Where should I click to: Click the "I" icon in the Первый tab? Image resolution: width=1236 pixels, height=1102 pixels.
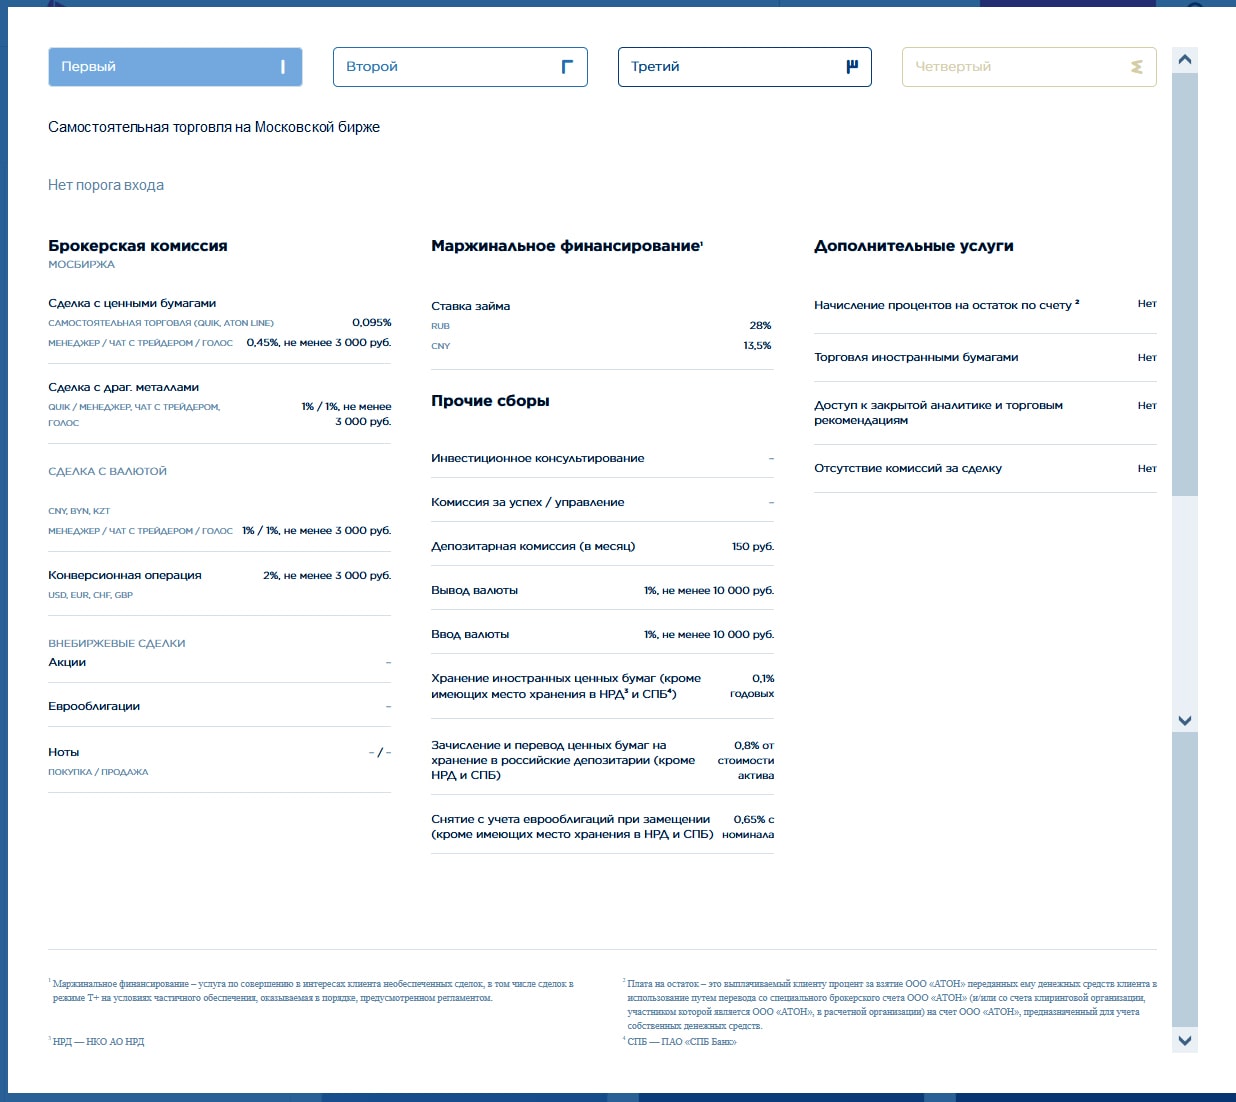283,67
